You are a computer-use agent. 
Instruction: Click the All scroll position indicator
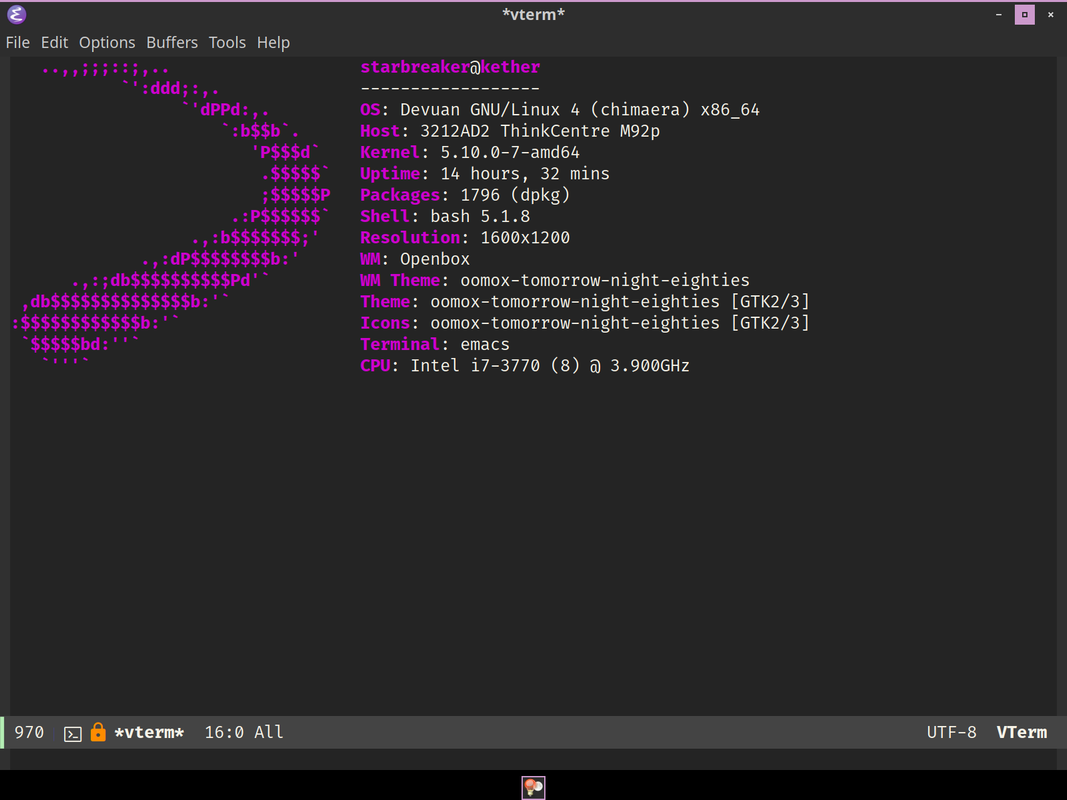coord(269,733)
